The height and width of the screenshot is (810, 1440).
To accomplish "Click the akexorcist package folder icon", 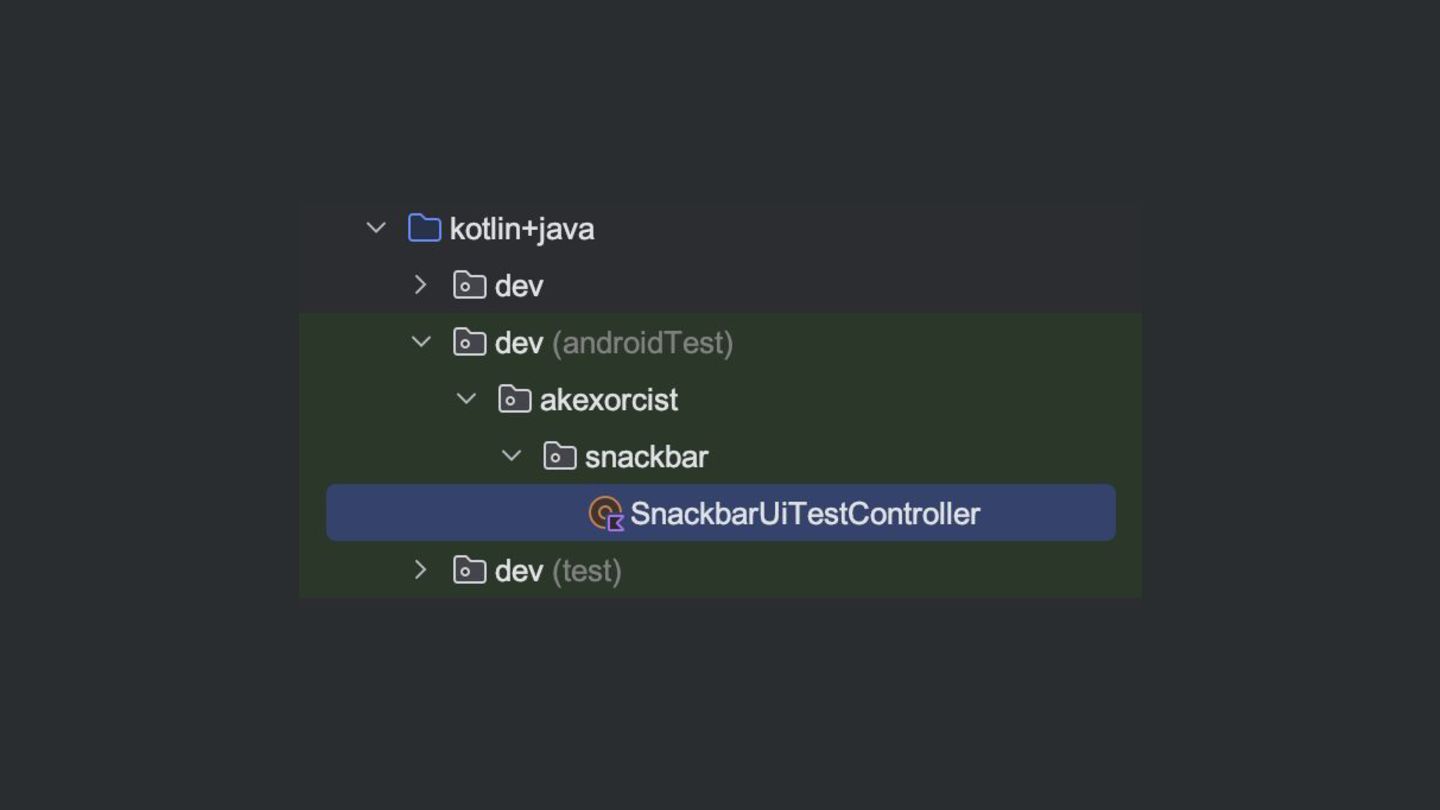I will [x=514, y=399].
